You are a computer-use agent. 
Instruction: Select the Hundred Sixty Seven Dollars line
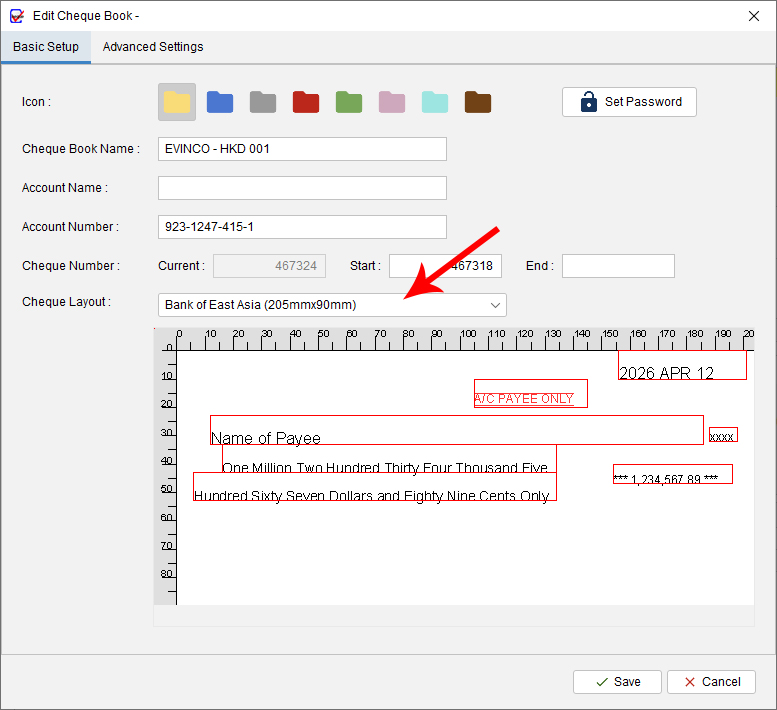[x=375, y=487]
